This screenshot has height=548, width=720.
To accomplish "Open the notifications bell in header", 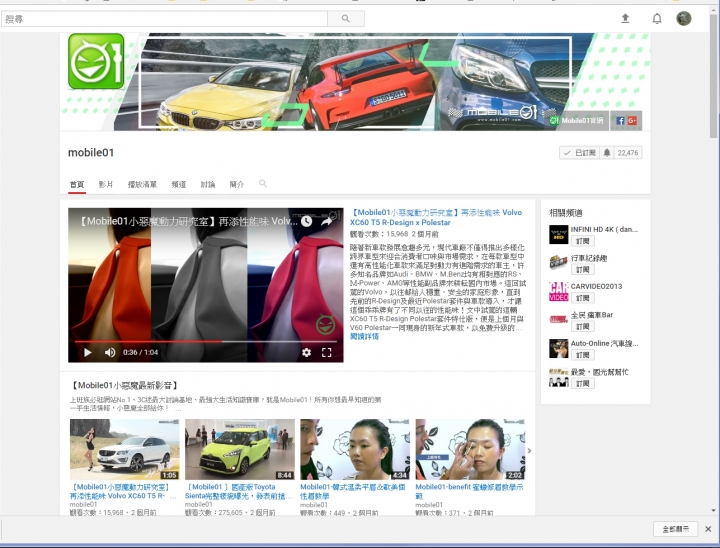I will 657,18.
